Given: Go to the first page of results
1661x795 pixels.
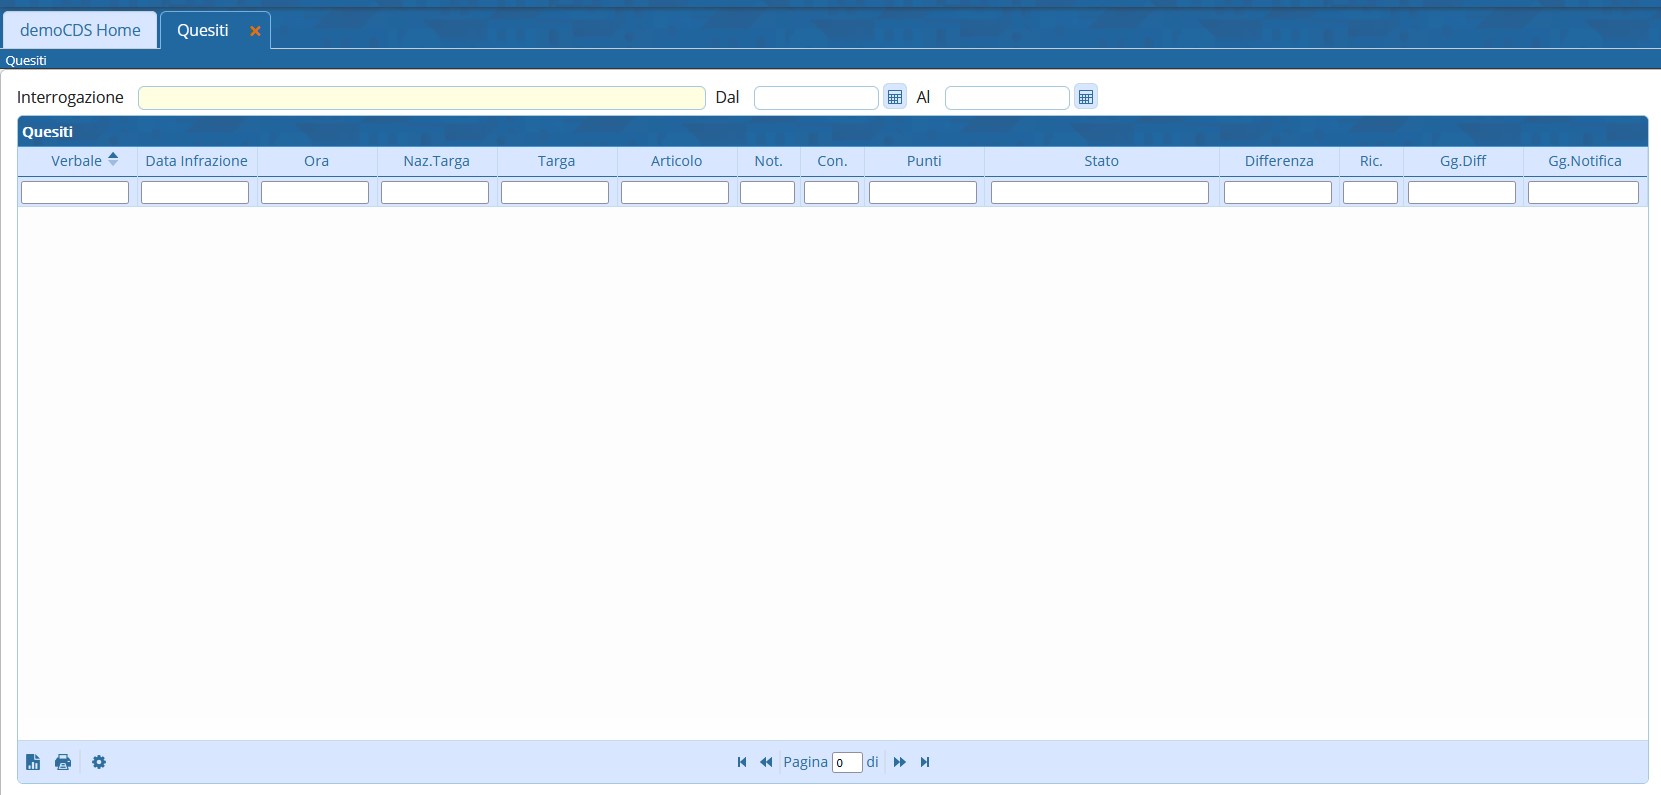Looking at the screenshot, I should pyautogui.click(x=742, y=762).
